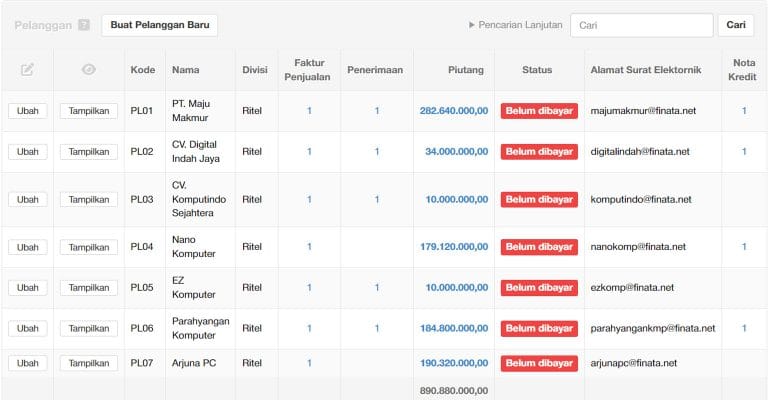This screenshot has height=400, width=768.
Task: Click Tampilkan for CV. Komputindo Sejahtera
Action: [x=89, y=199]
